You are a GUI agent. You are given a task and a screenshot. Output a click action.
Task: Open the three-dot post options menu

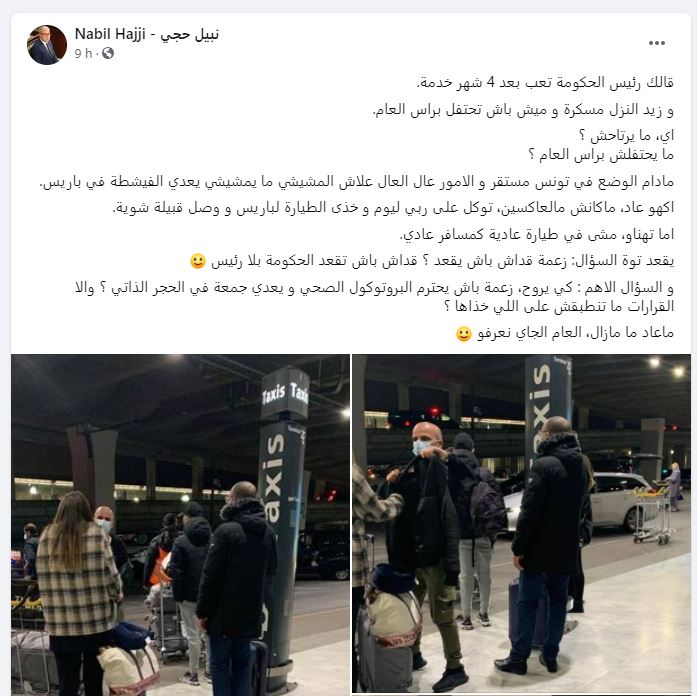coord(657,43)
